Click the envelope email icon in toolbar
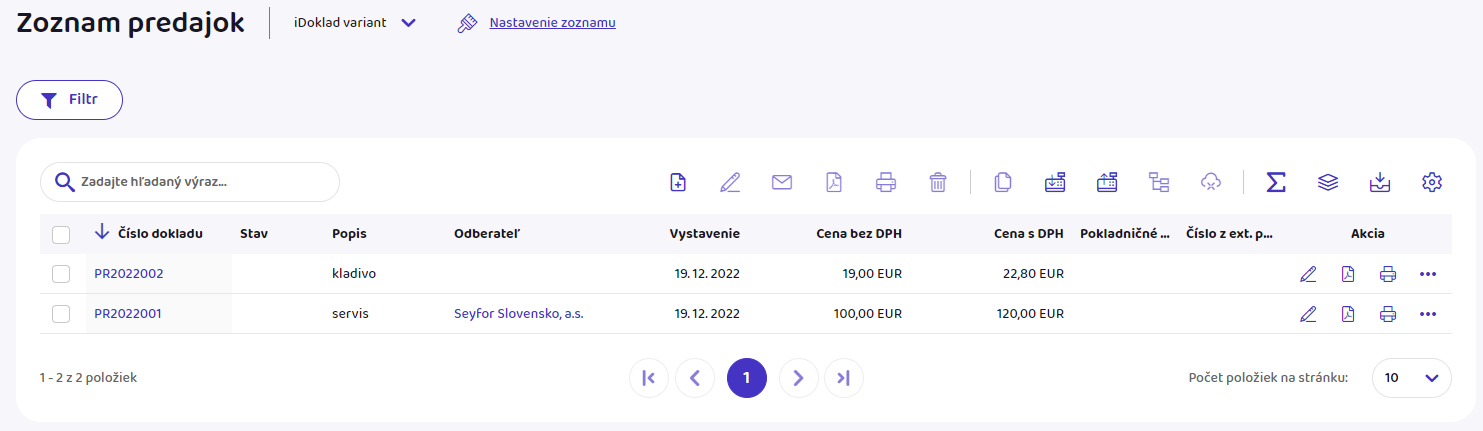The image size is (1483, 431). 781,182
